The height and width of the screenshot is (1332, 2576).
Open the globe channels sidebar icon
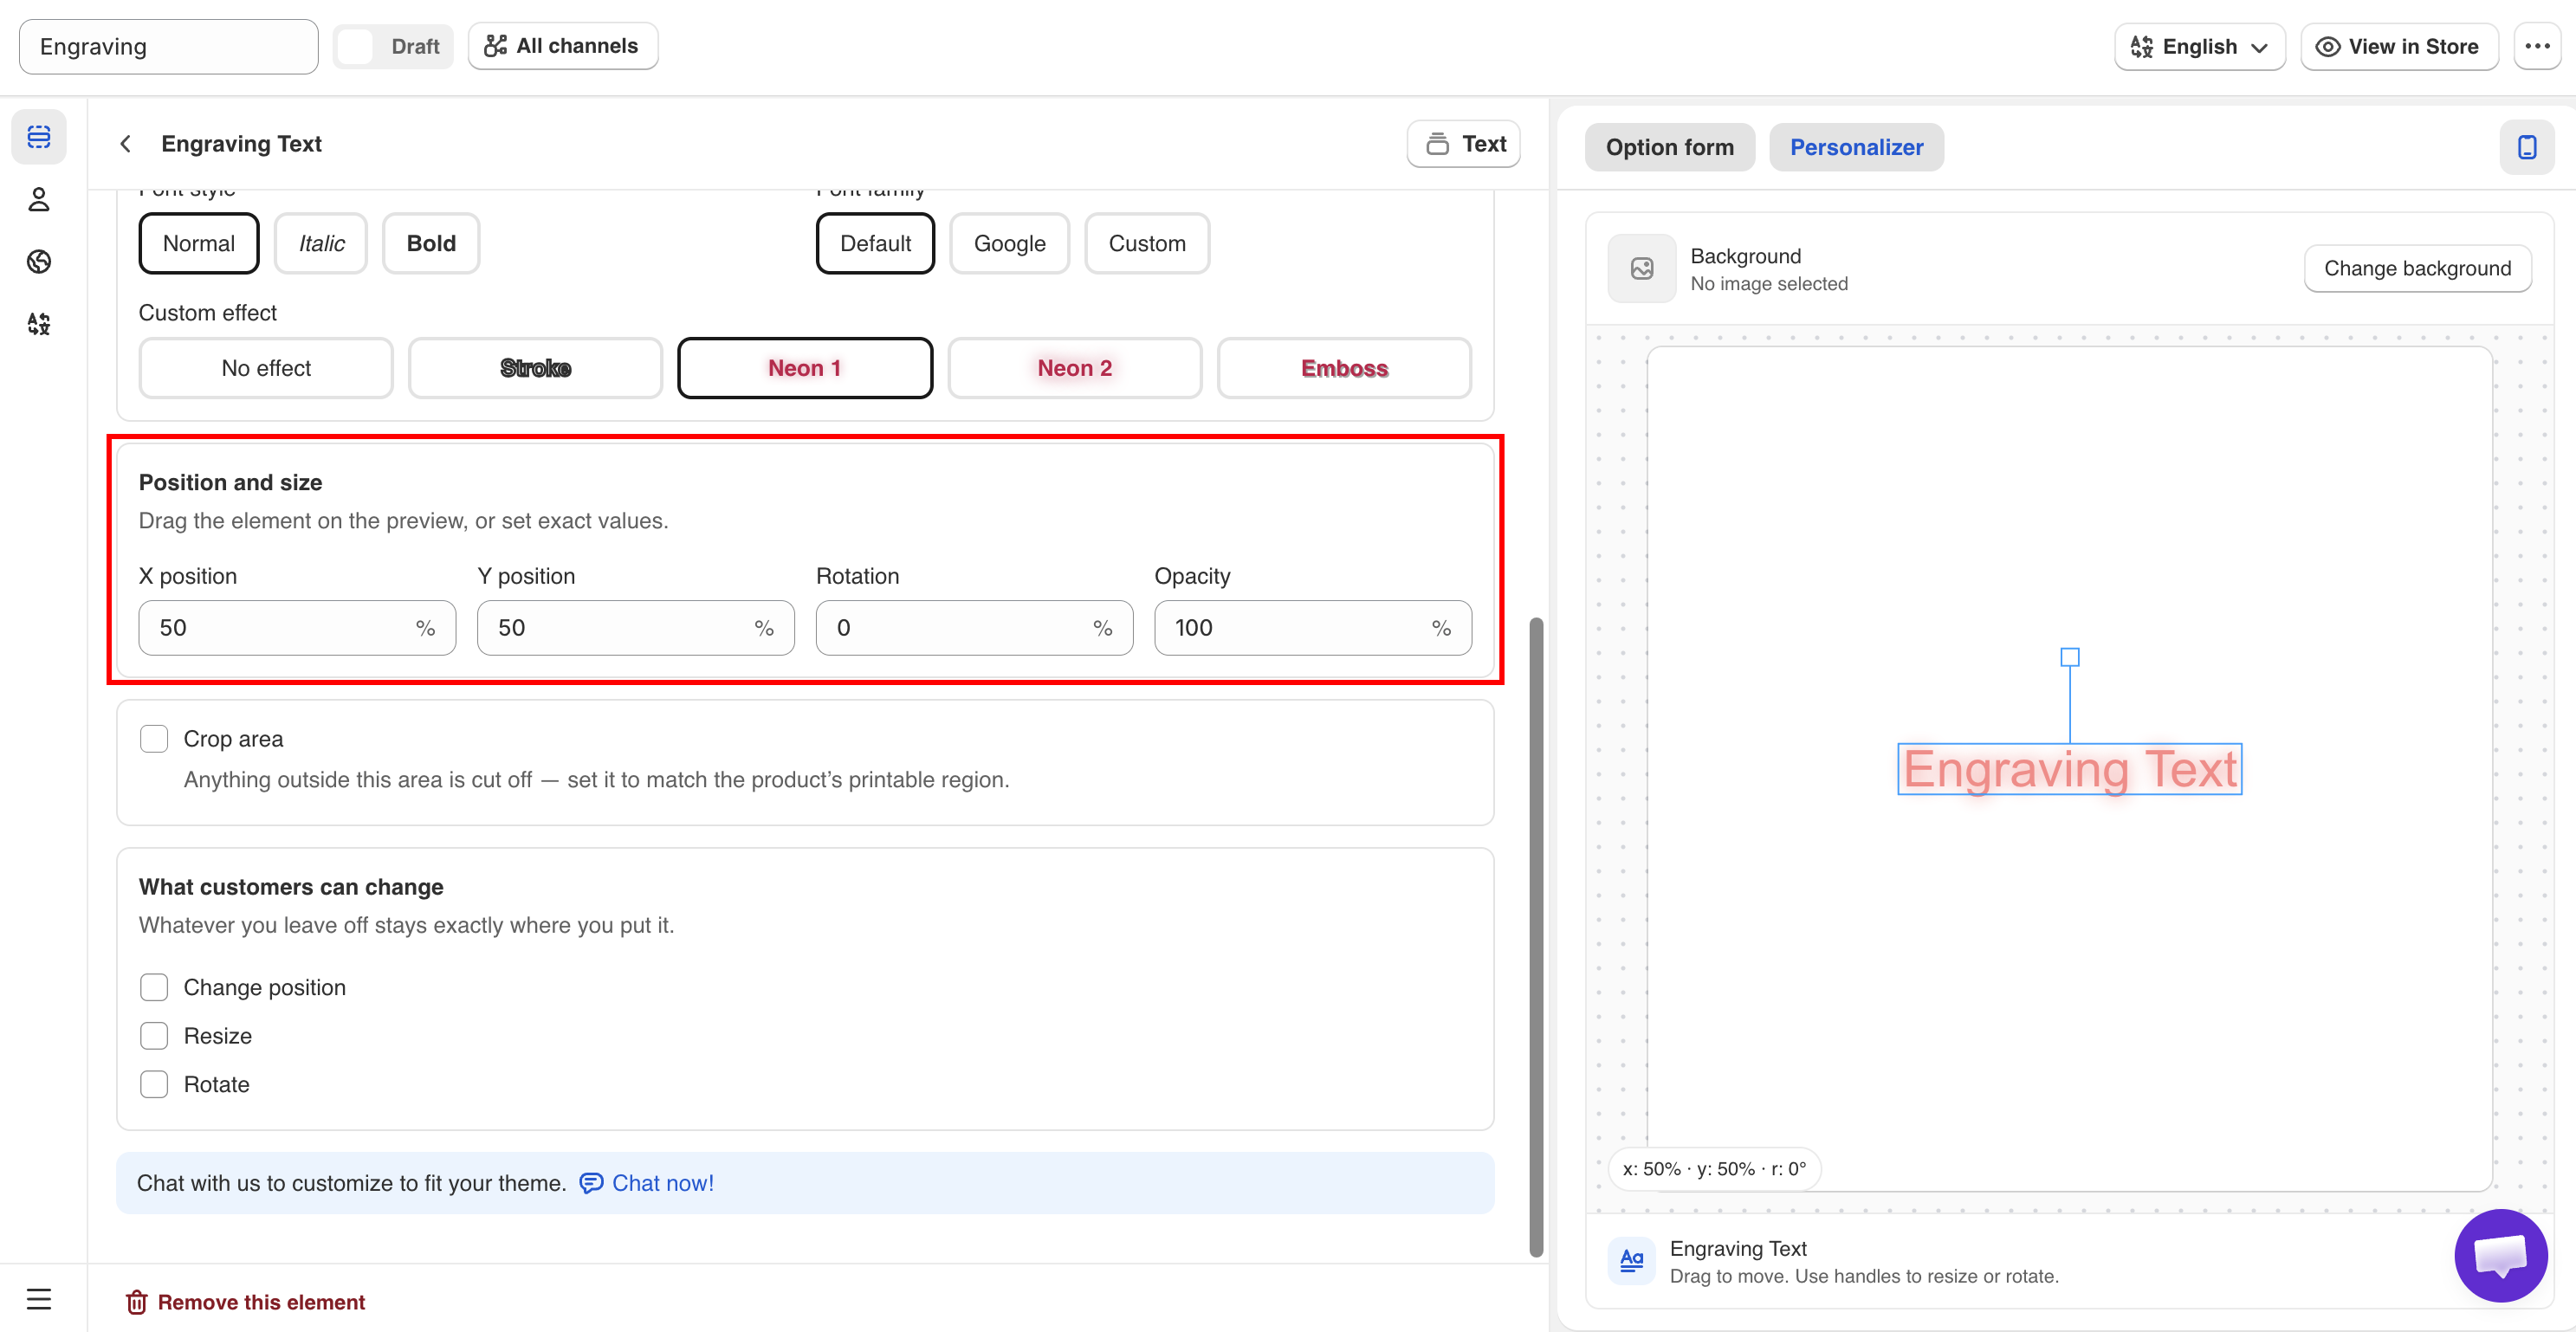click(x=39, y=261)
